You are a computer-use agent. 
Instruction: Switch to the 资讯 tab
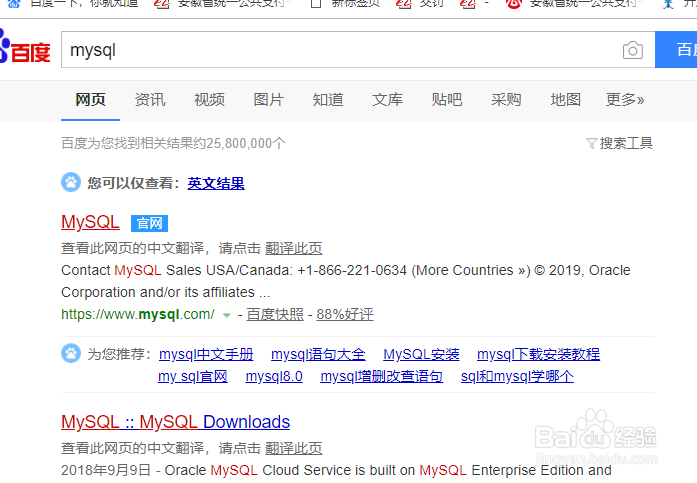click(x=150, y=100)
